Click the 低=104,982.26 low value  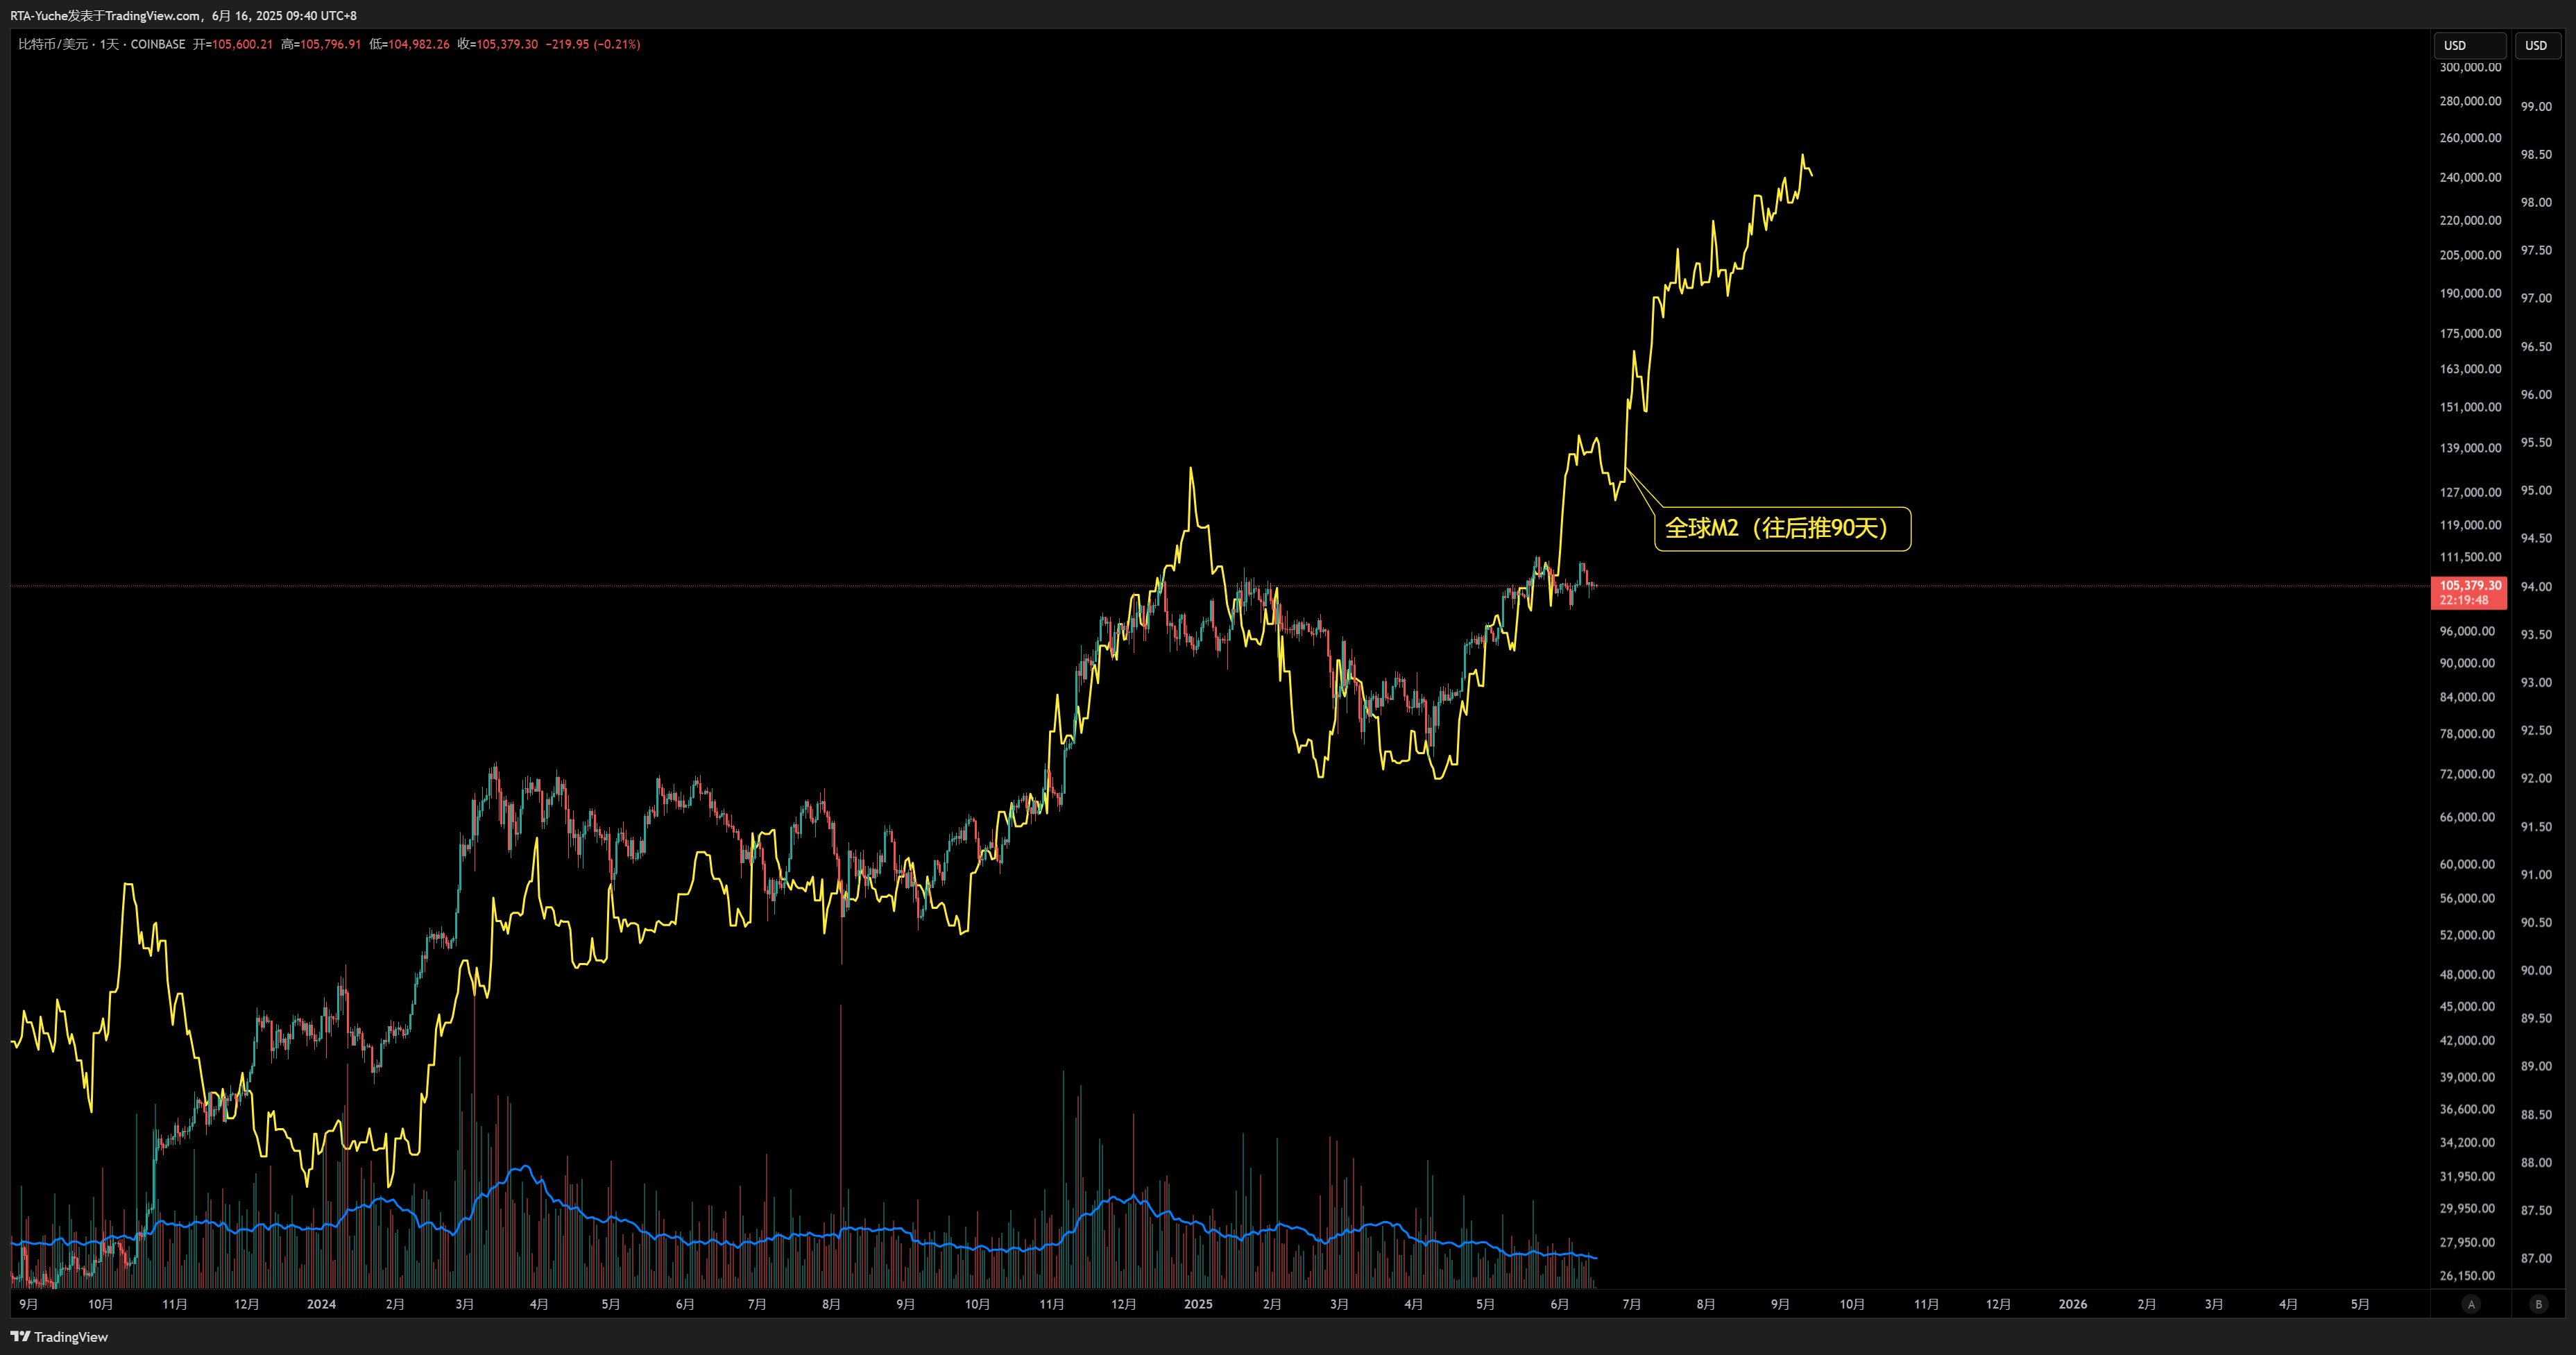click(x=409, y=44)
